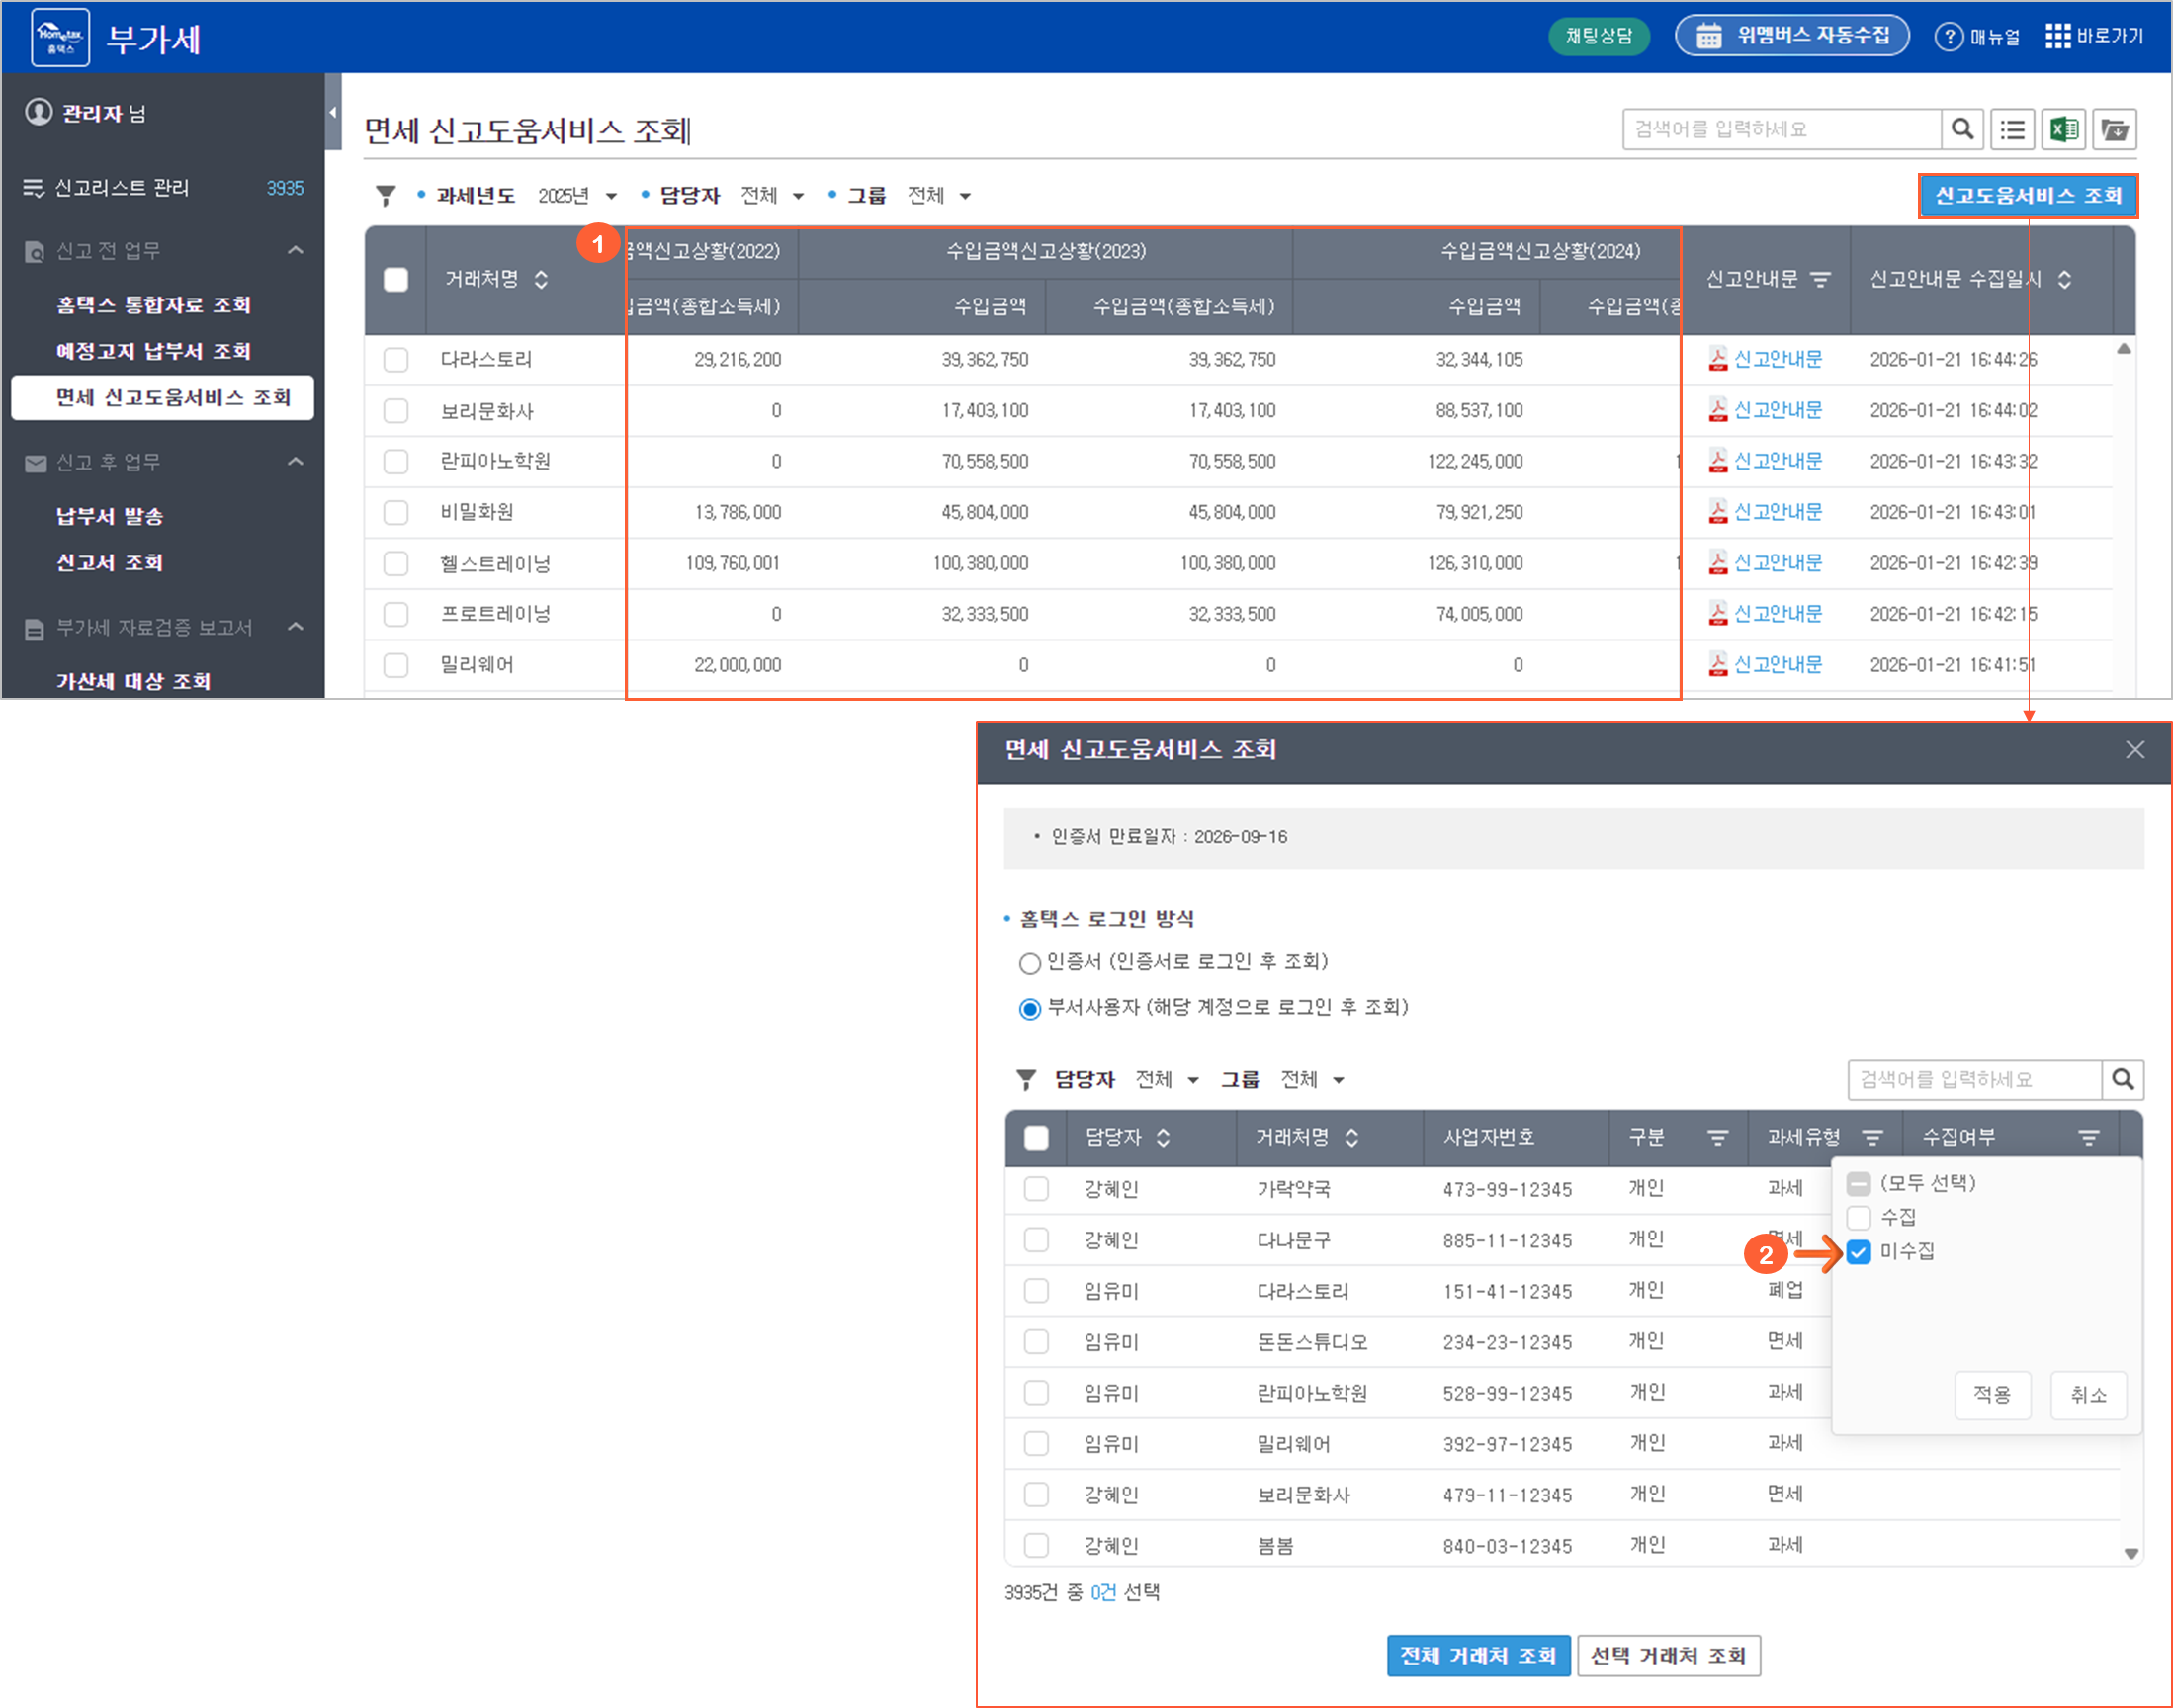Check the 수집 filter checkbox
Viewport: 2173px width, 1708px height.
(1858, 1217)
